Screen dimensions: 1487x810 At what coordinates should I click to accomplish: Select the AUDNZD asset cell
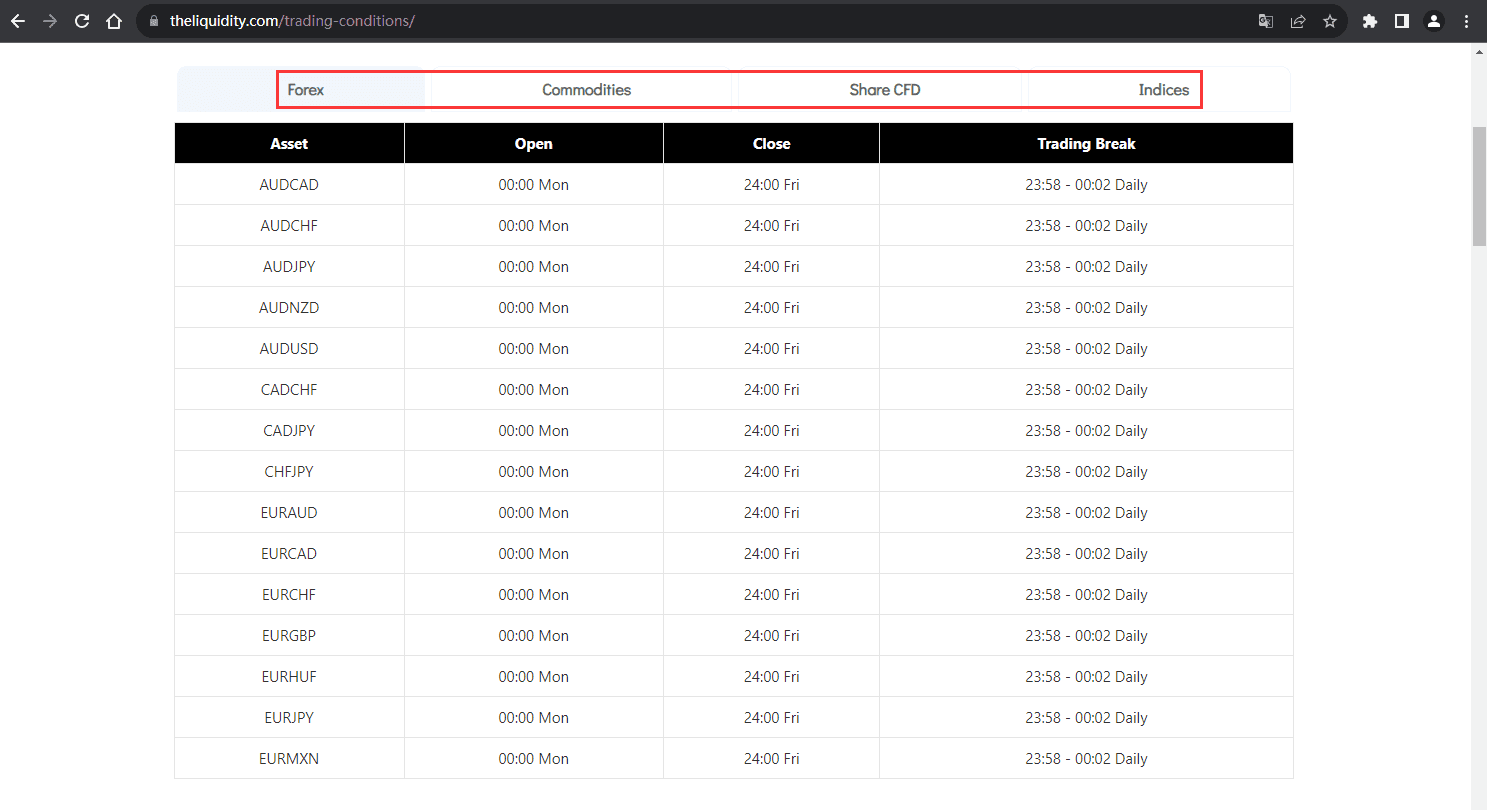pos(289,308)
